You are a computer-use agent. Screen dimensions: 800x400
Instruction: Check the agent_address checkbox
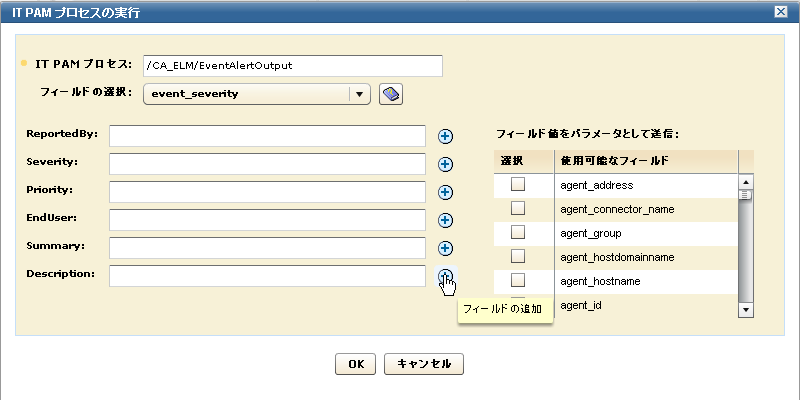[x=518, y=184]
